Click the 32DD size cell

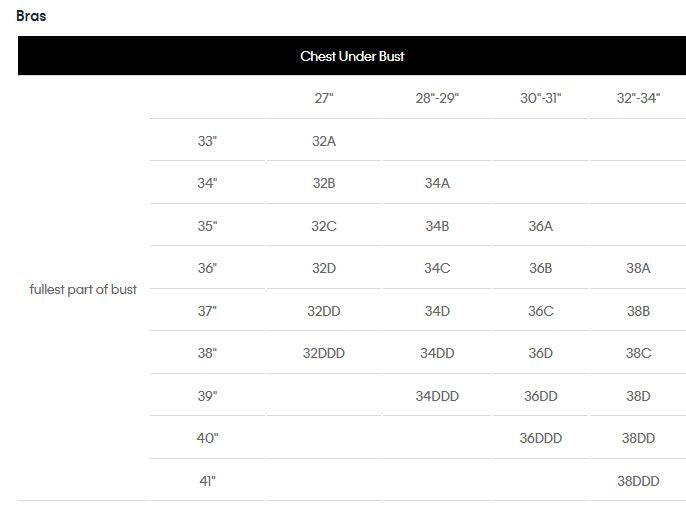click(324, 311)
